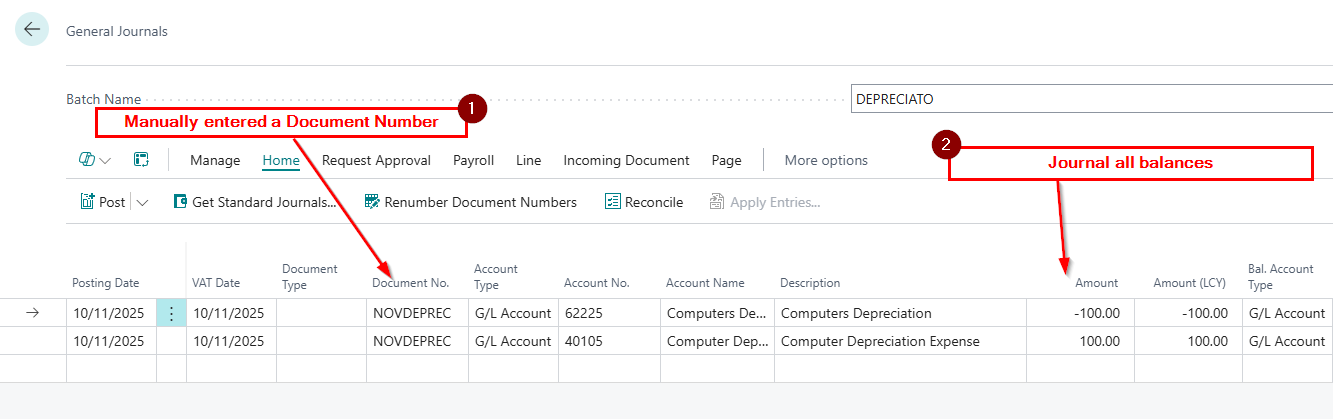Click the Reconcile action

(644, 202)
